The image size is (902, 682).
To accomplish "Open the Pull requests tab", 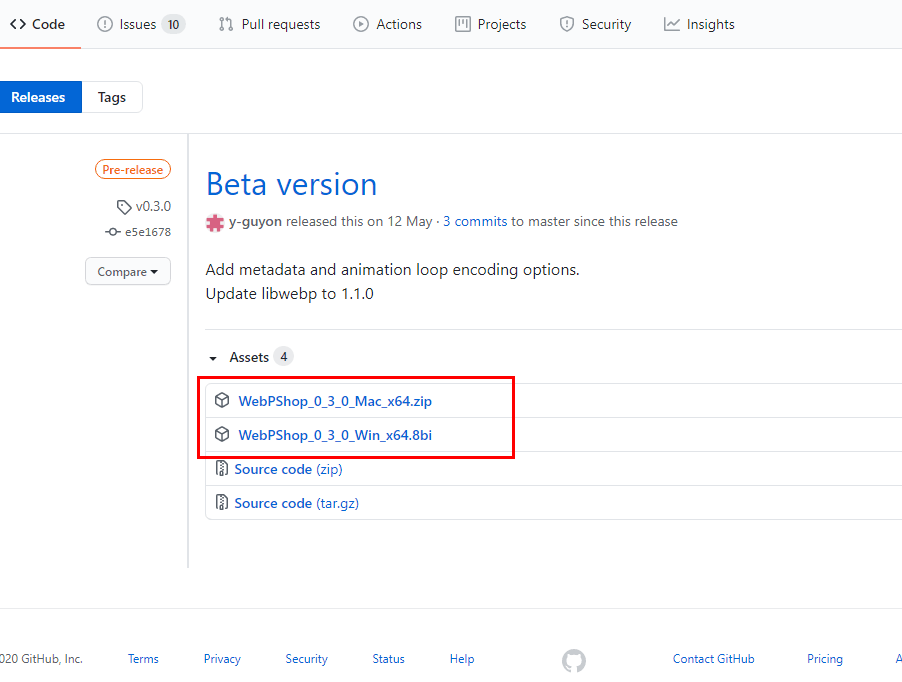I will point(269,24).
